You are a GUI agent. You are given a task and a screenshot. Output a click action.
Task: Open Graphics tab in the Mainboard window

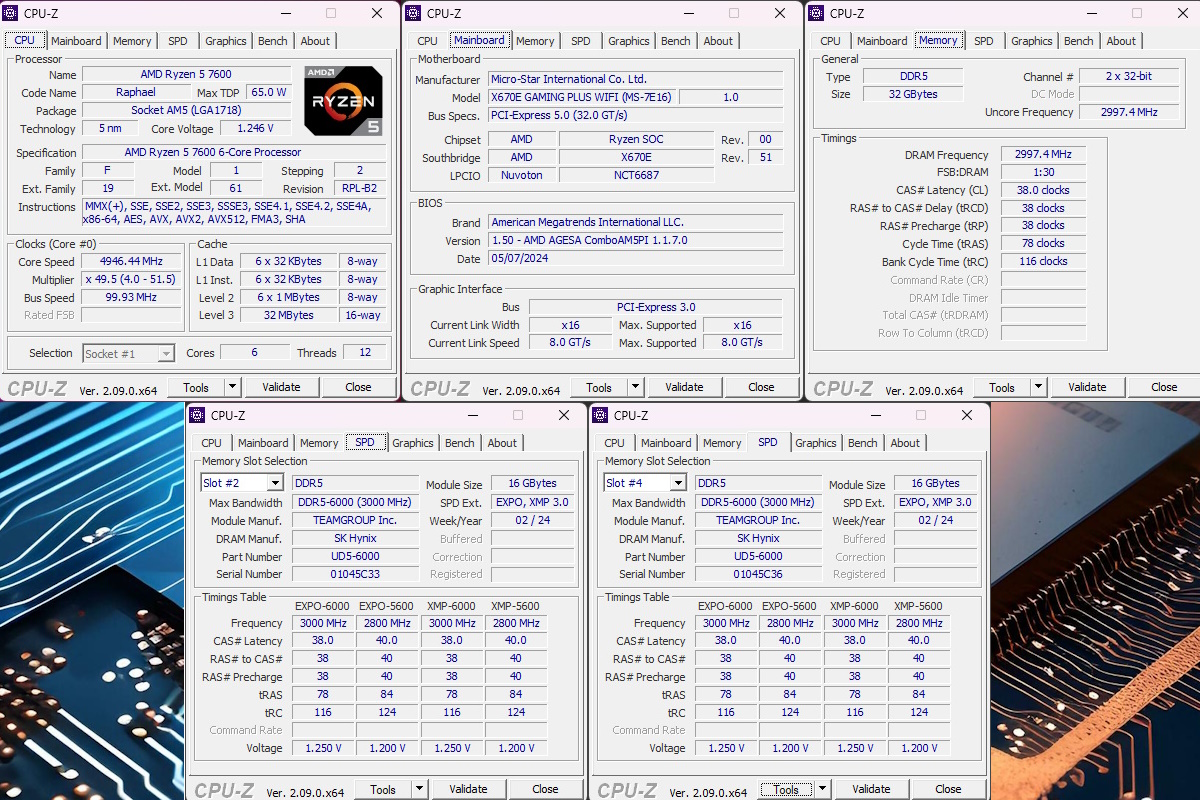(628, 41)
